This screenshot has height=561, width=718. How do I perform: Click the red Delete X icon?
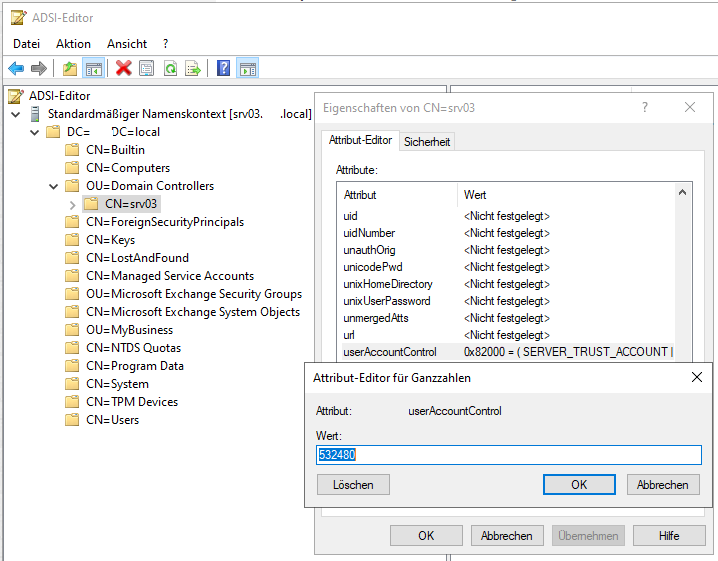(x=123, y=68)
